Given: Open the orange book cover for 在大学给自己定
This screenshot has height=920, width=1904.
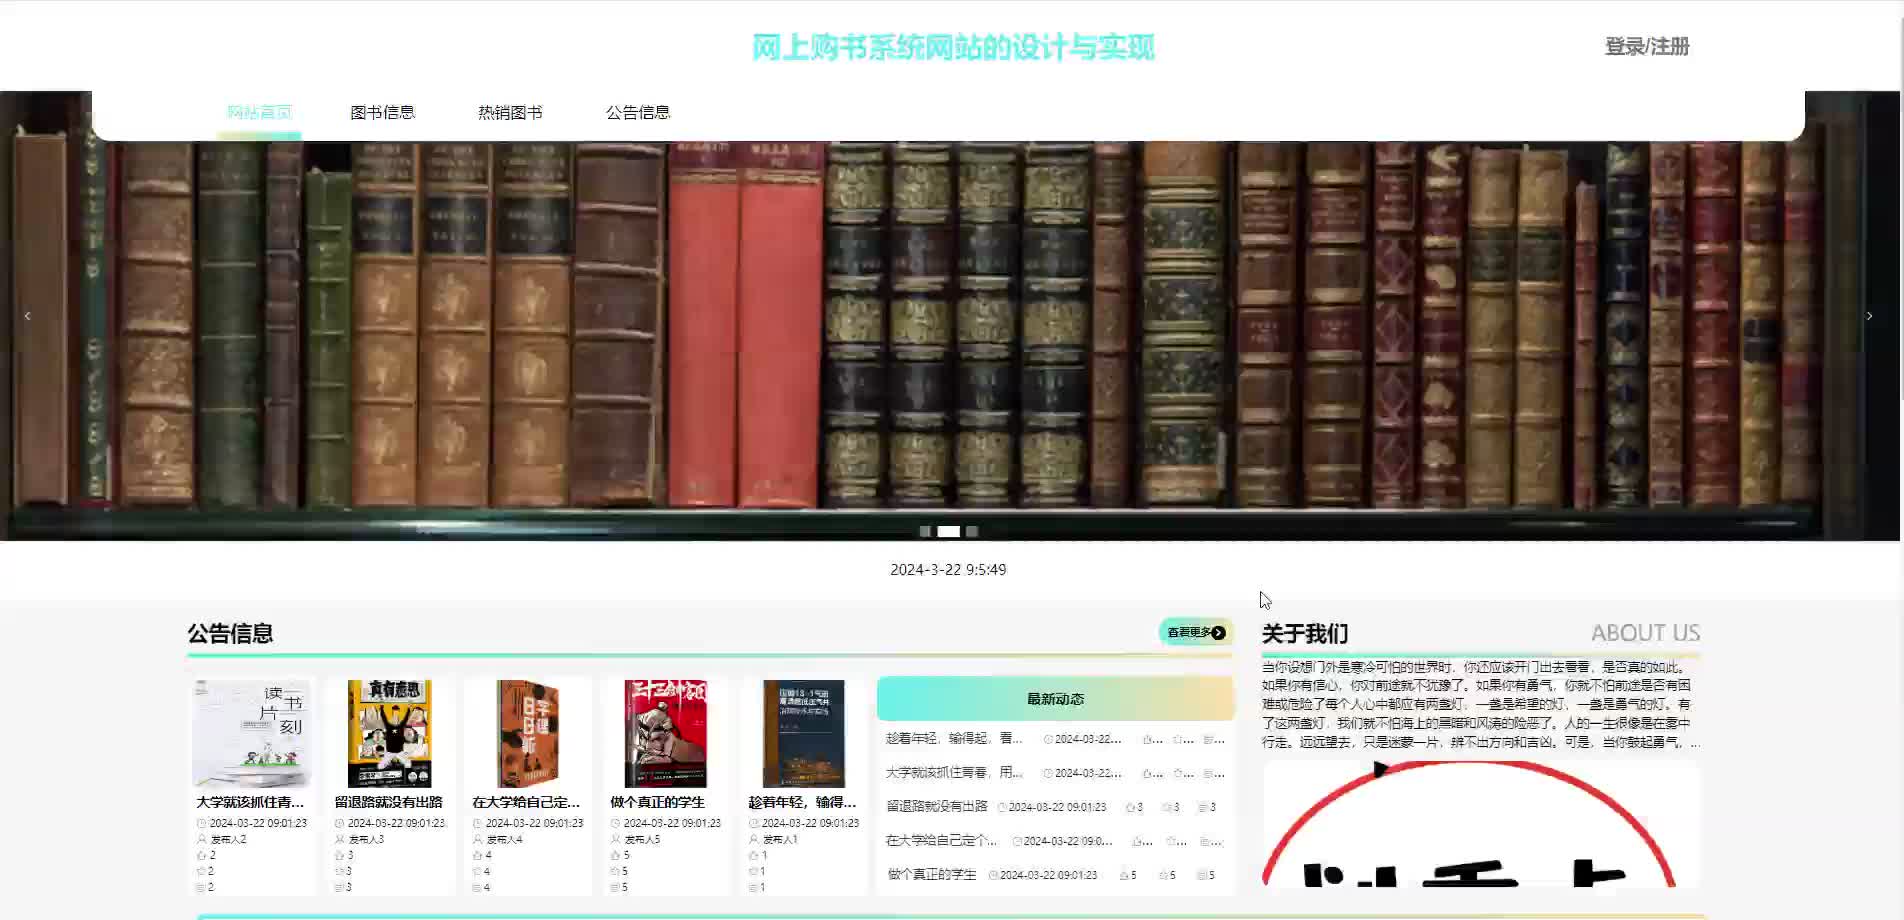Looking at the screenshot, I should tap(528, 734).
